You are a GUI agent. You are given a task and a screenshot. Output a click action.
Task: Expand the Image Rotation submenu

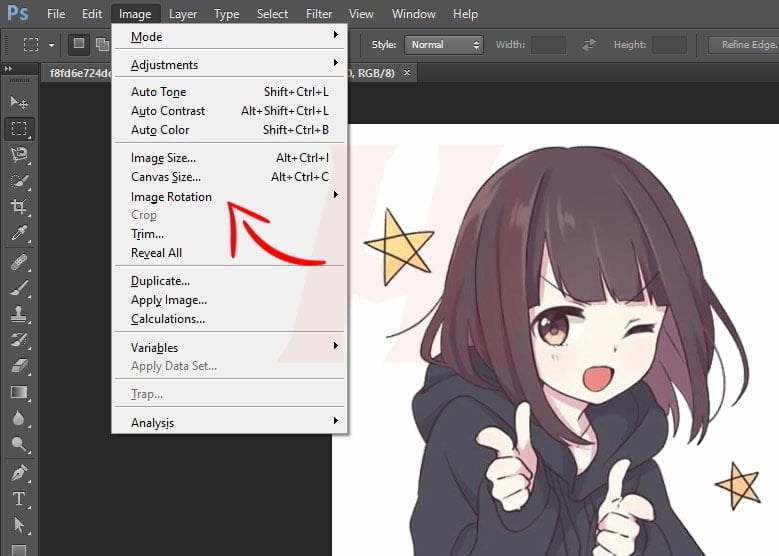click(x=230, y=197)
